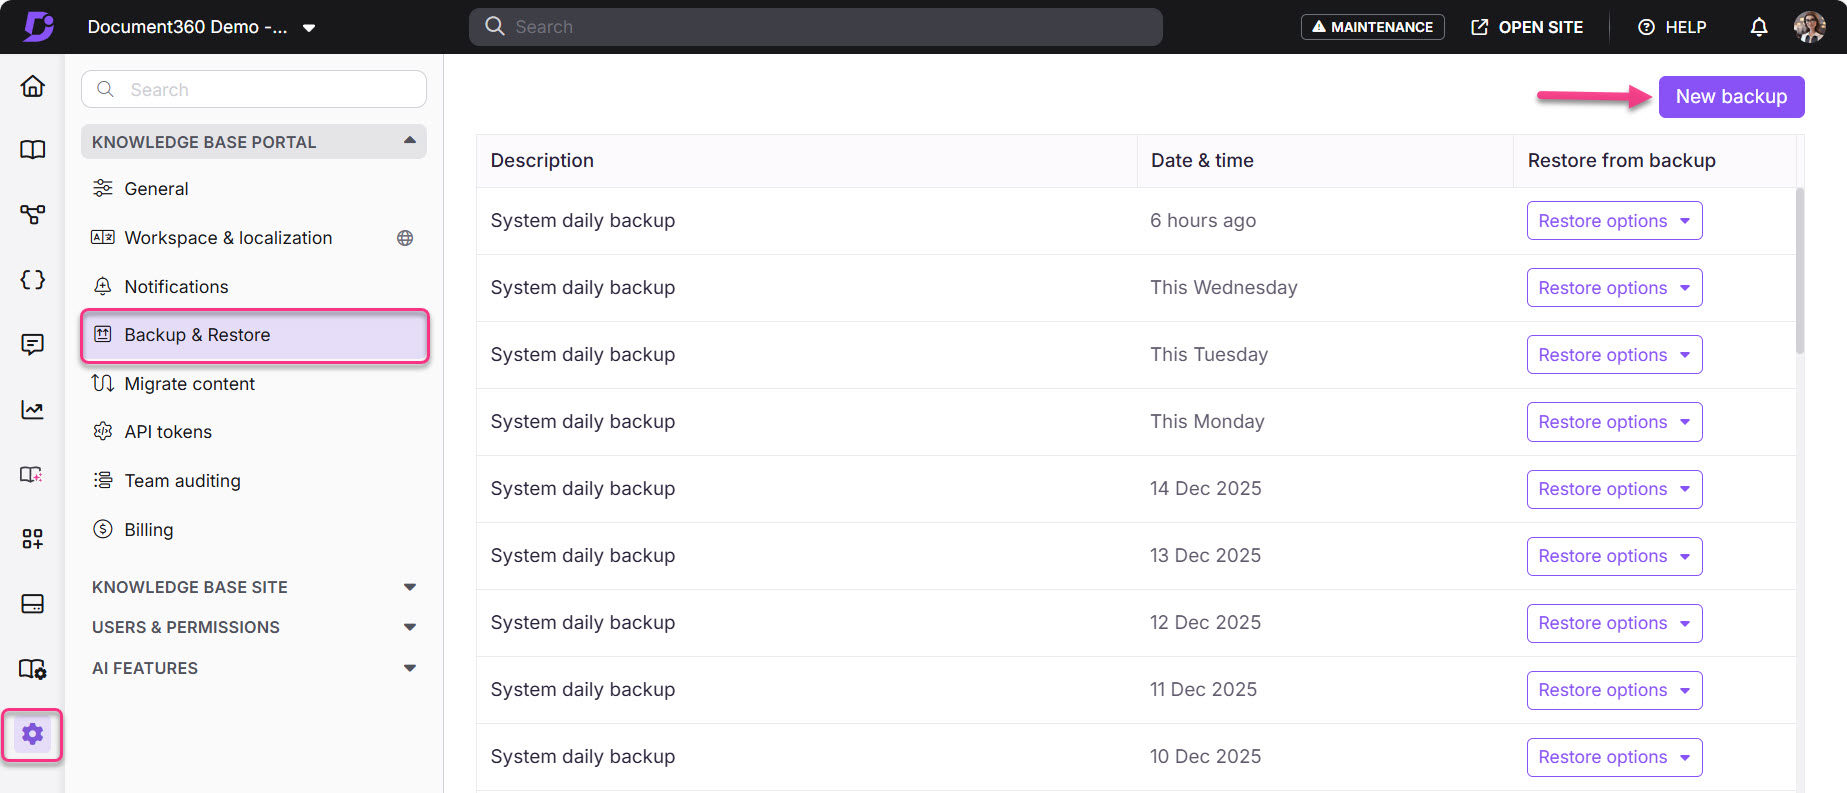This screenshot has width=1847, height=793.
Task: Open Migrate content menu item
Action: (x=254, y=383)
